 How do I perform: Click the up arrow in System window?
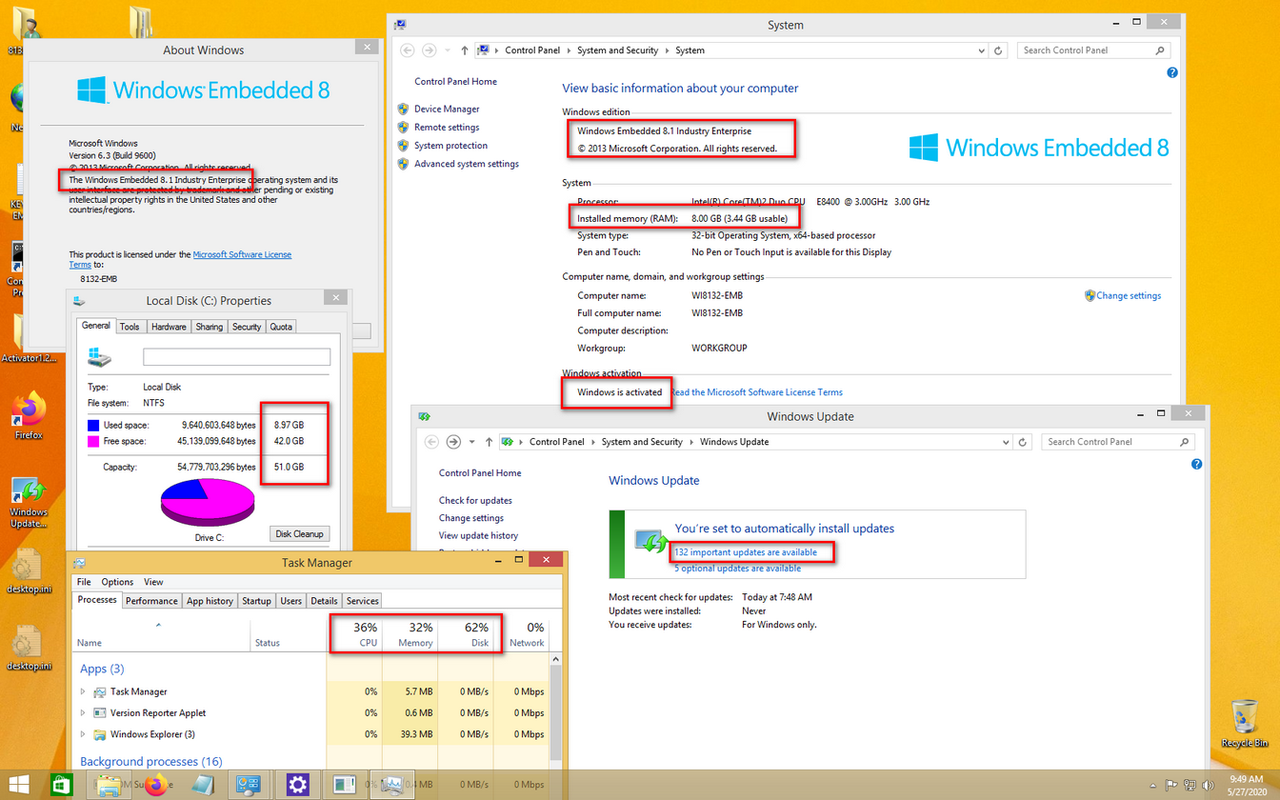pyautogui.click(x=464, y=50)
